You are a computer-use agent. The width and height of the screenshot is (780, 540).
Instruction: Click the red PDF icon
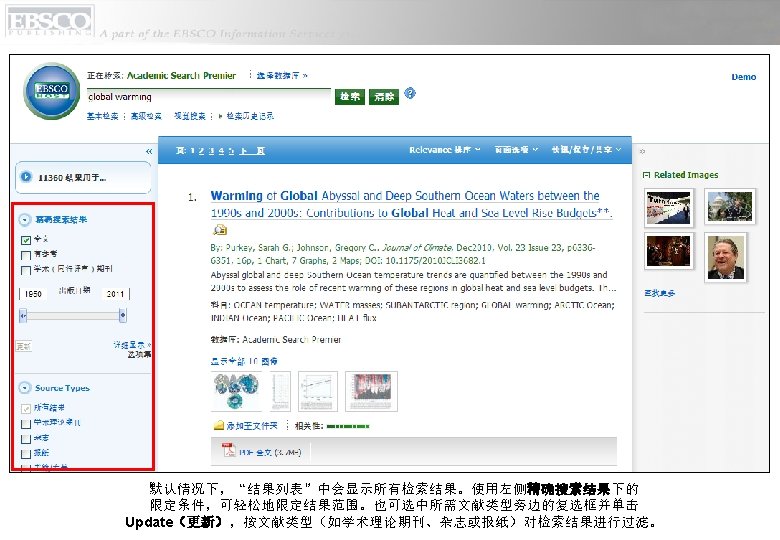click(229, 450)
